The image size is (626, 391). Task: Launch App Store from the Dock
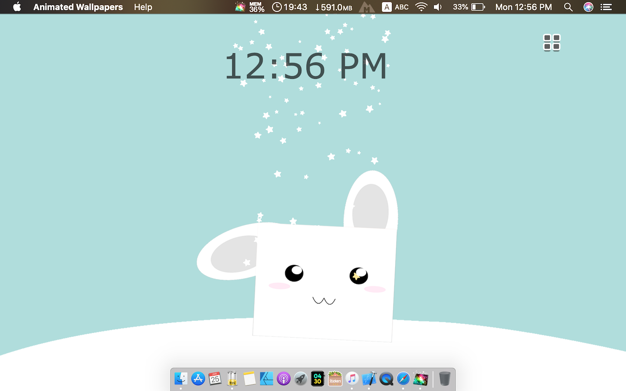pyautogui.click(x=198, y=378)
